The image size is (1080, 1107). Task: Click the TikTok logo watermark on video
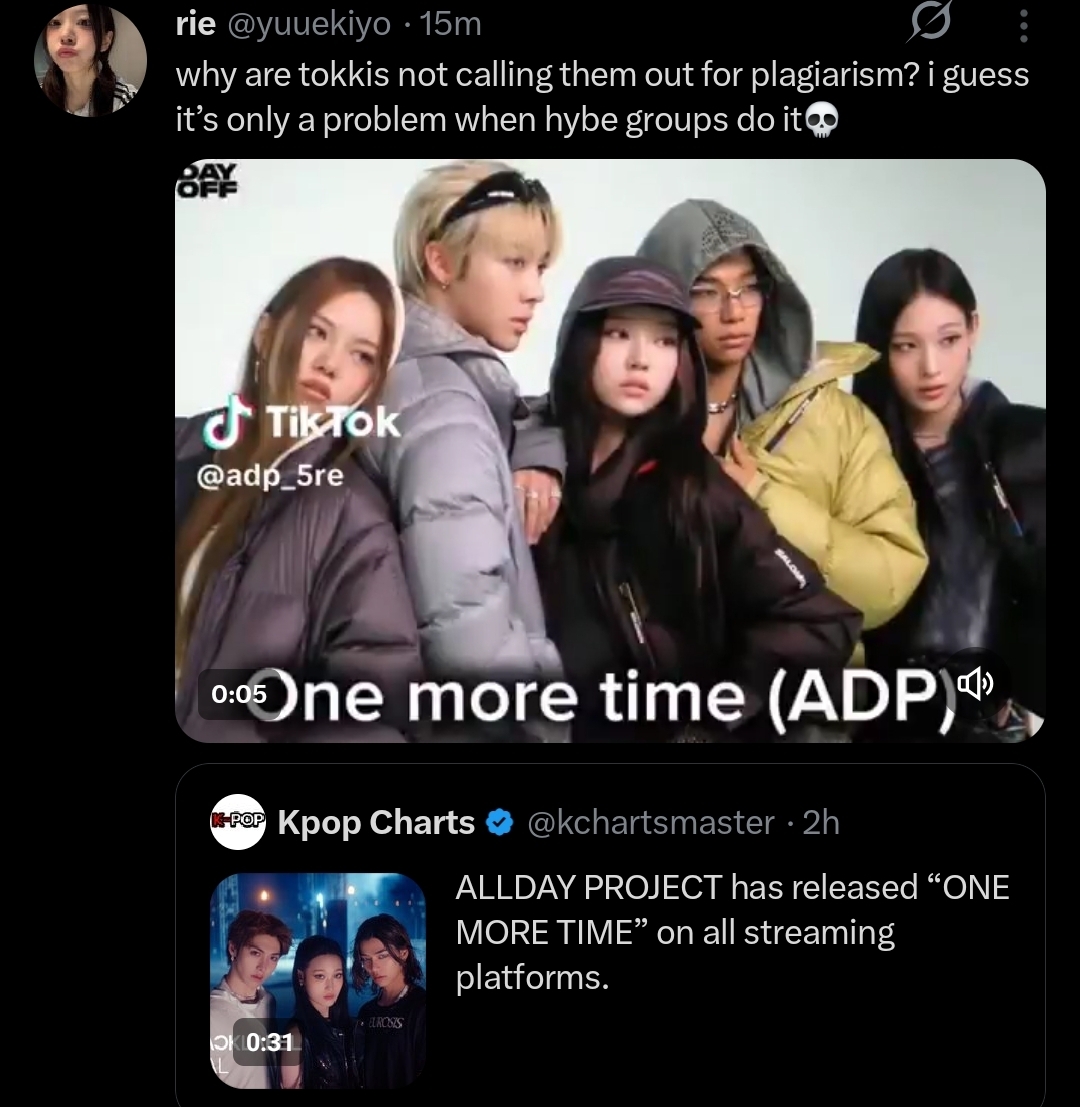click(x=301, y=424)
